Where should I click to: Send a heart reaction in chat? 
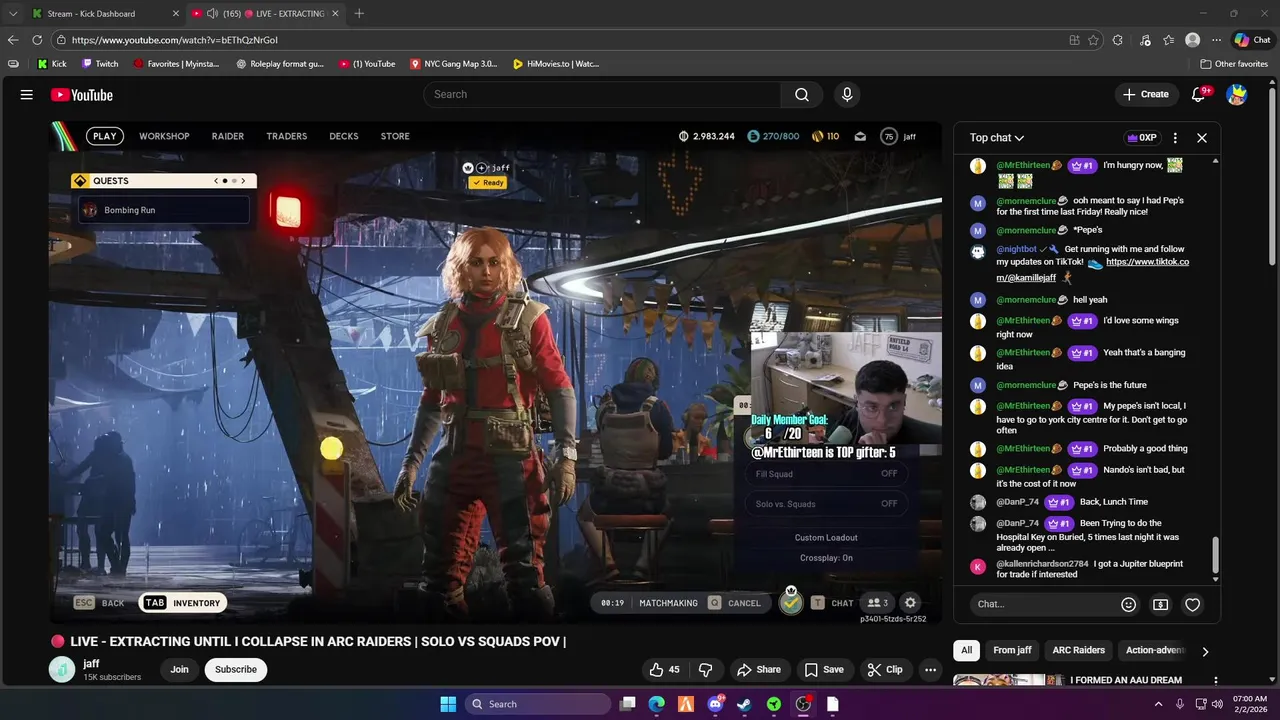1192,604
